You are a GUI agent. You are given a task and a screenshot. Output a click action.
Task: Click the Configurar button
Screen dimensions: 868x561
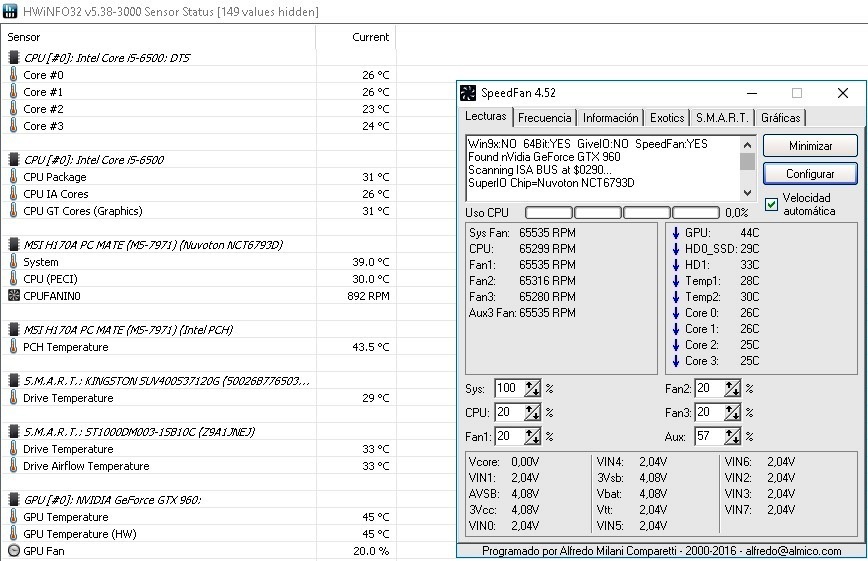coord(810,174)
